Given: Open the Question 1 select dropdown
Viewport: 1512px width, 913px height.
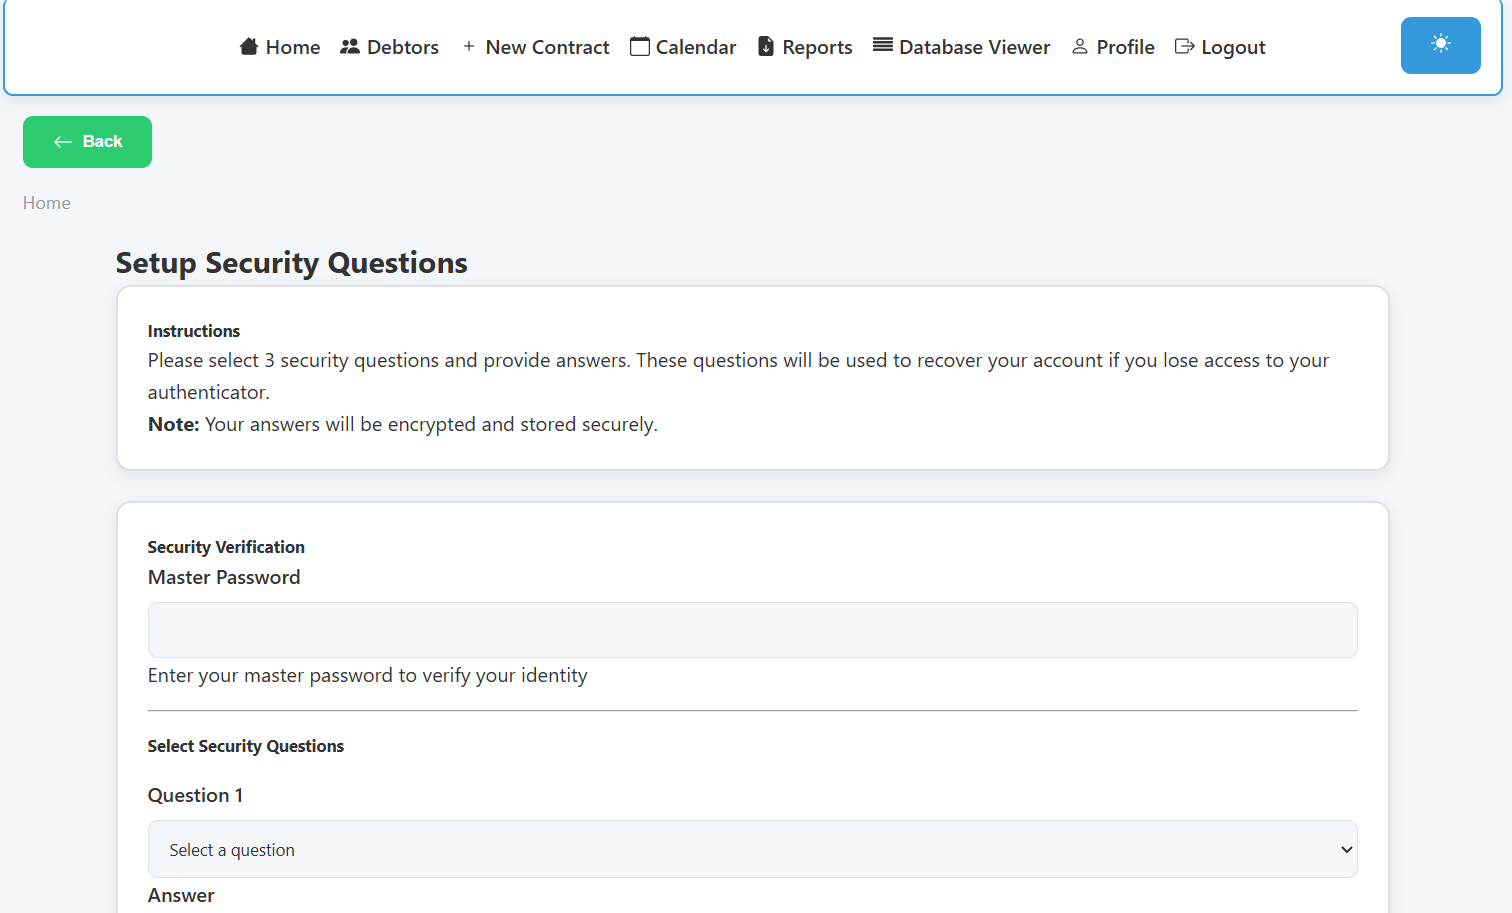Looking at the screenshot, I should click(x=752, y=849).
